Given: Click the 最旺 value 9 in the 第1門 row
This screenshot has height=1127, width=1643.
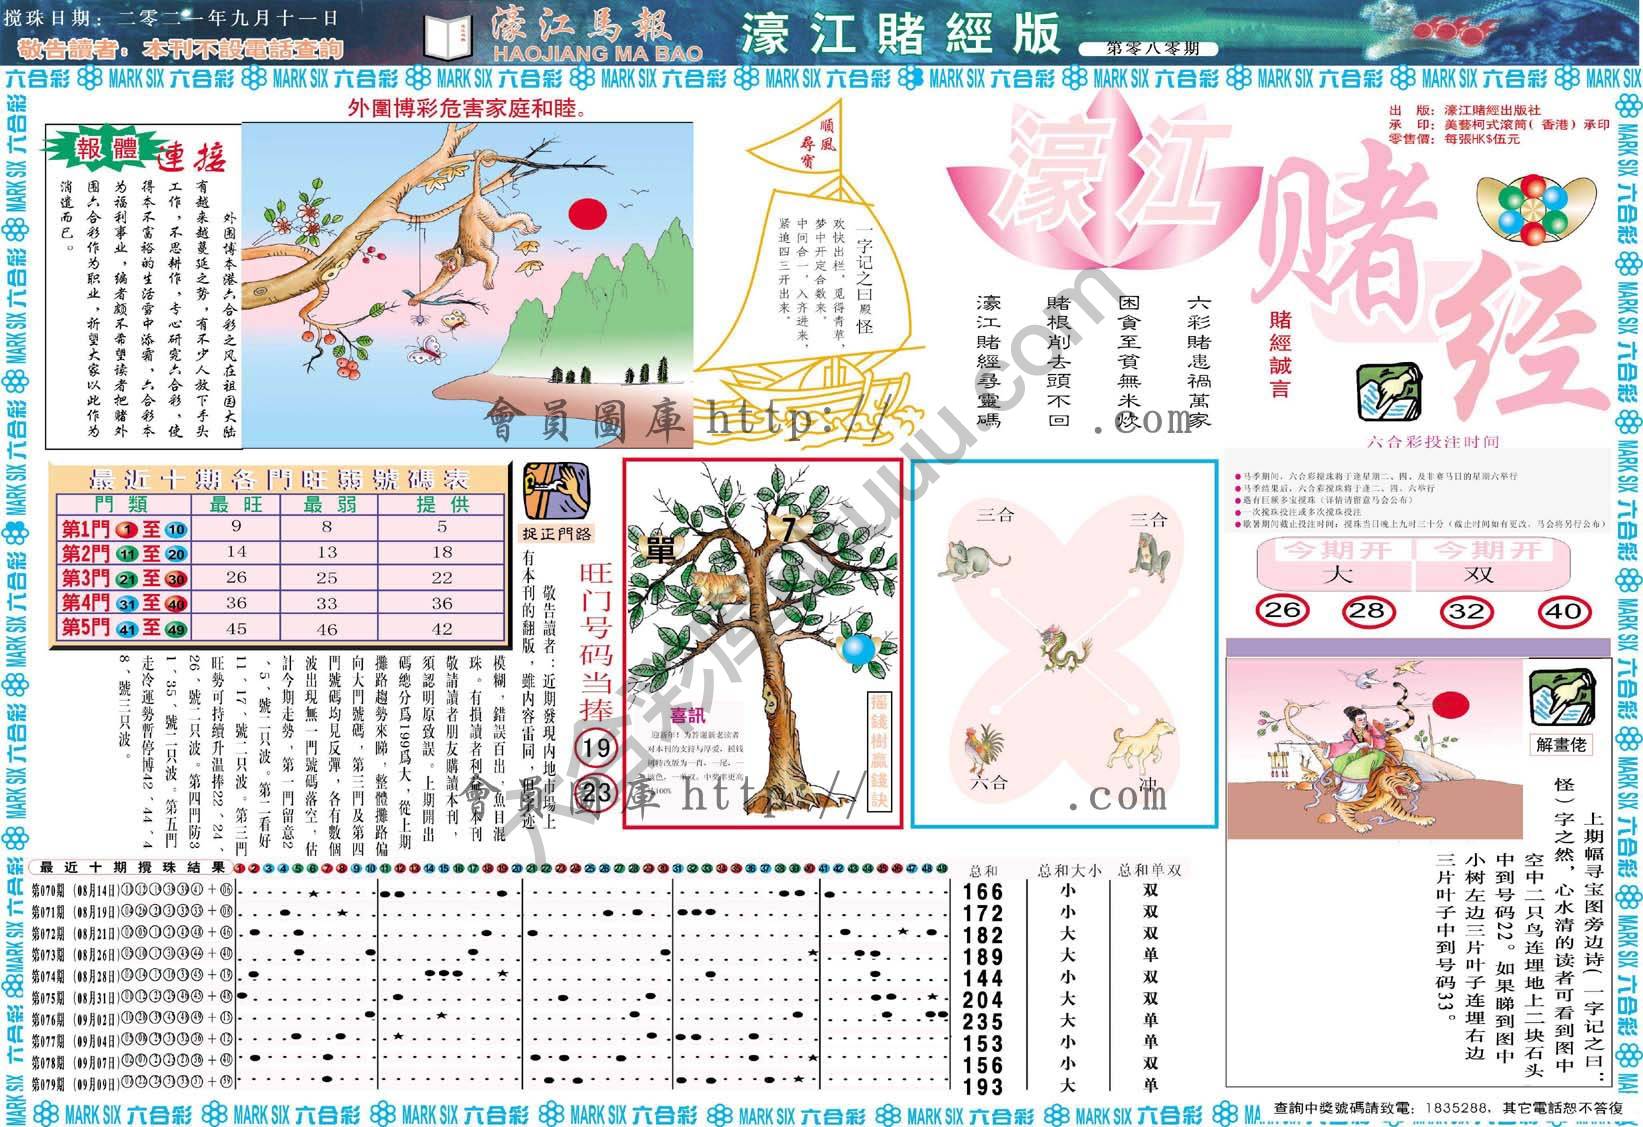Looking at the screenshot, I should click(x=237, y=526).
